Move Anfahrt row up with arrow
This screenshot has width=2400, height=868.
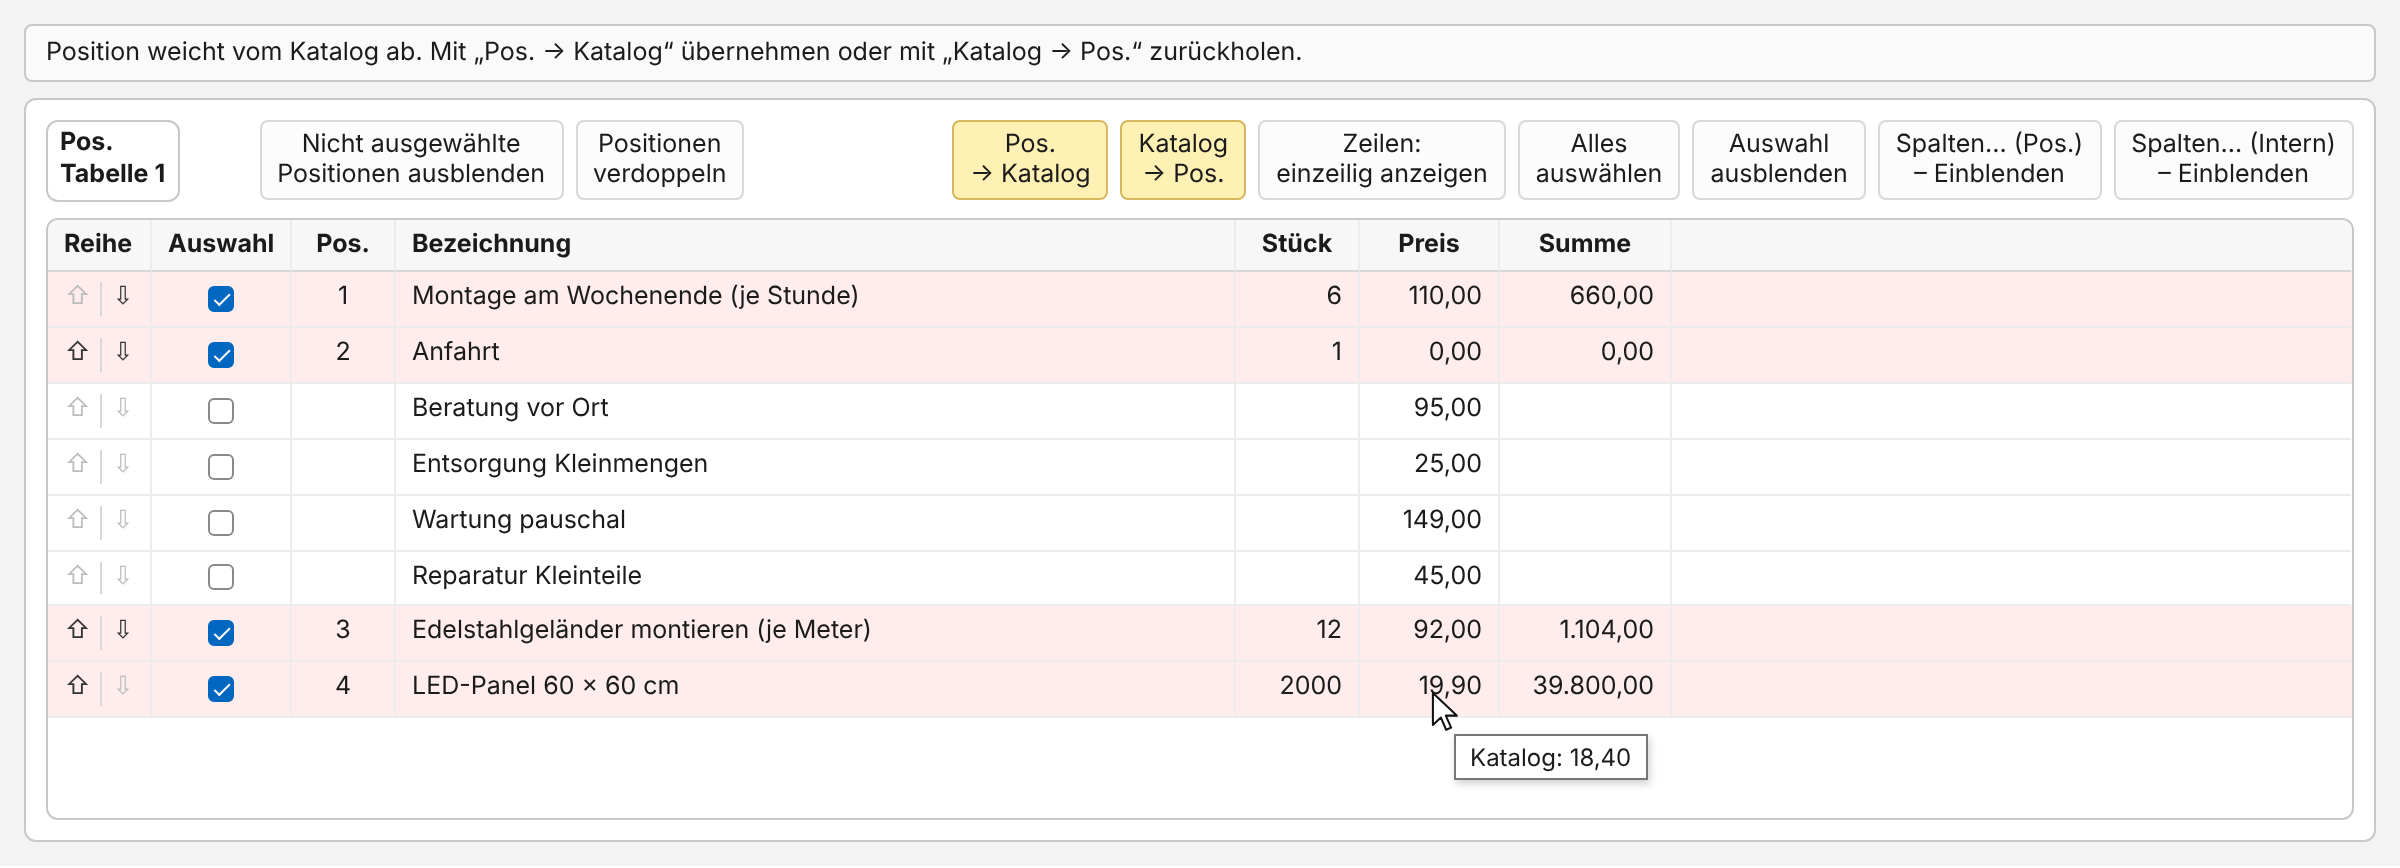pos(77,352)
